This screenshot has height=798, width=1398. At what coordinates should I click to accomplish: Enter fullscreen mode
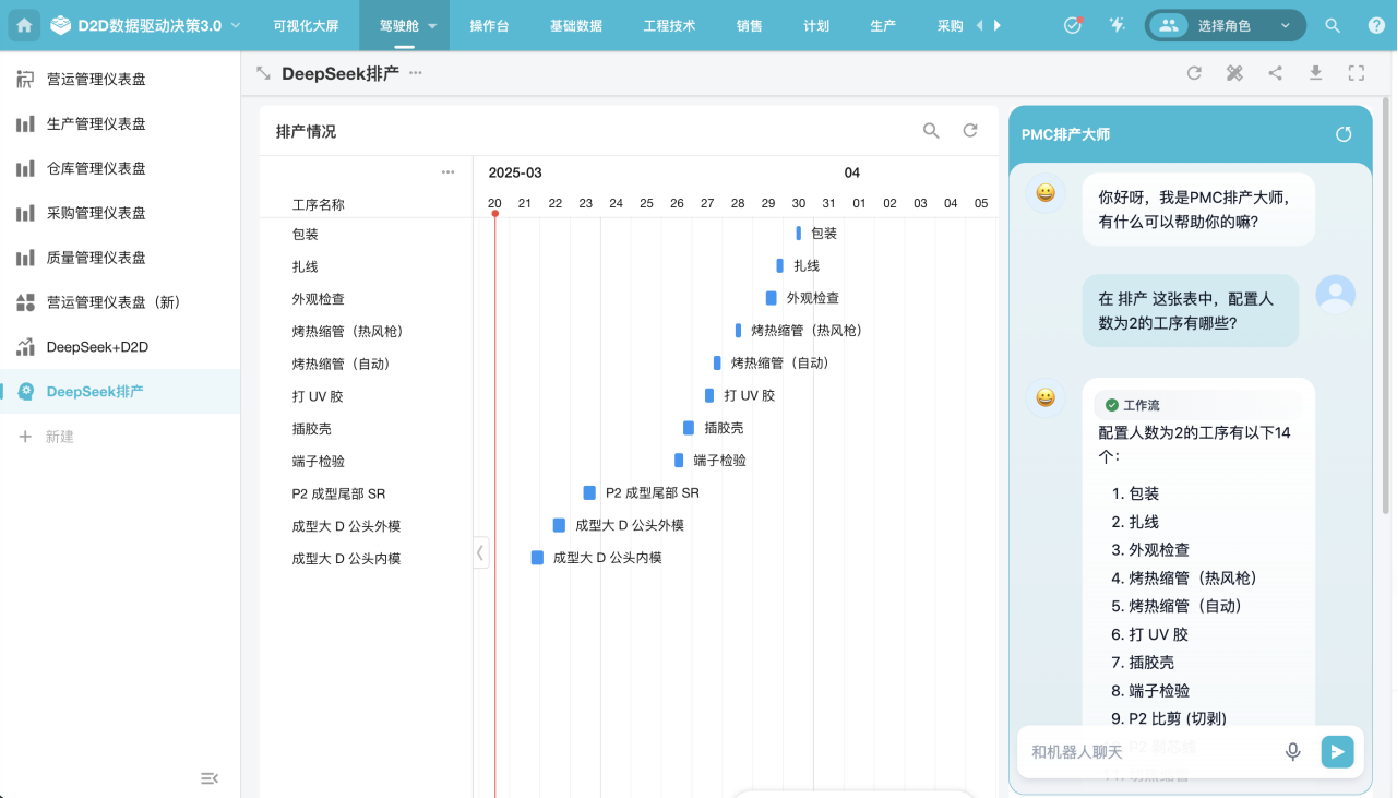tap(1356, 73)
